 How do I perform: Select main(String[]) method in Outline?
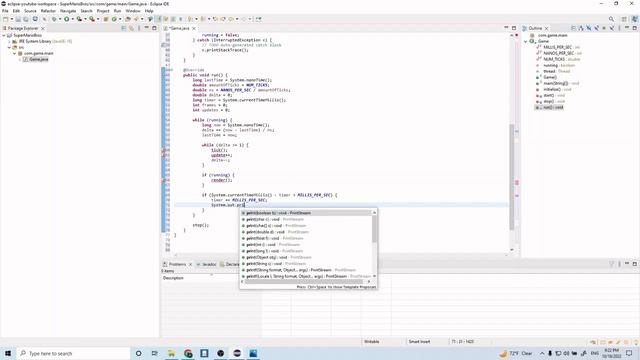pos(558,83)
